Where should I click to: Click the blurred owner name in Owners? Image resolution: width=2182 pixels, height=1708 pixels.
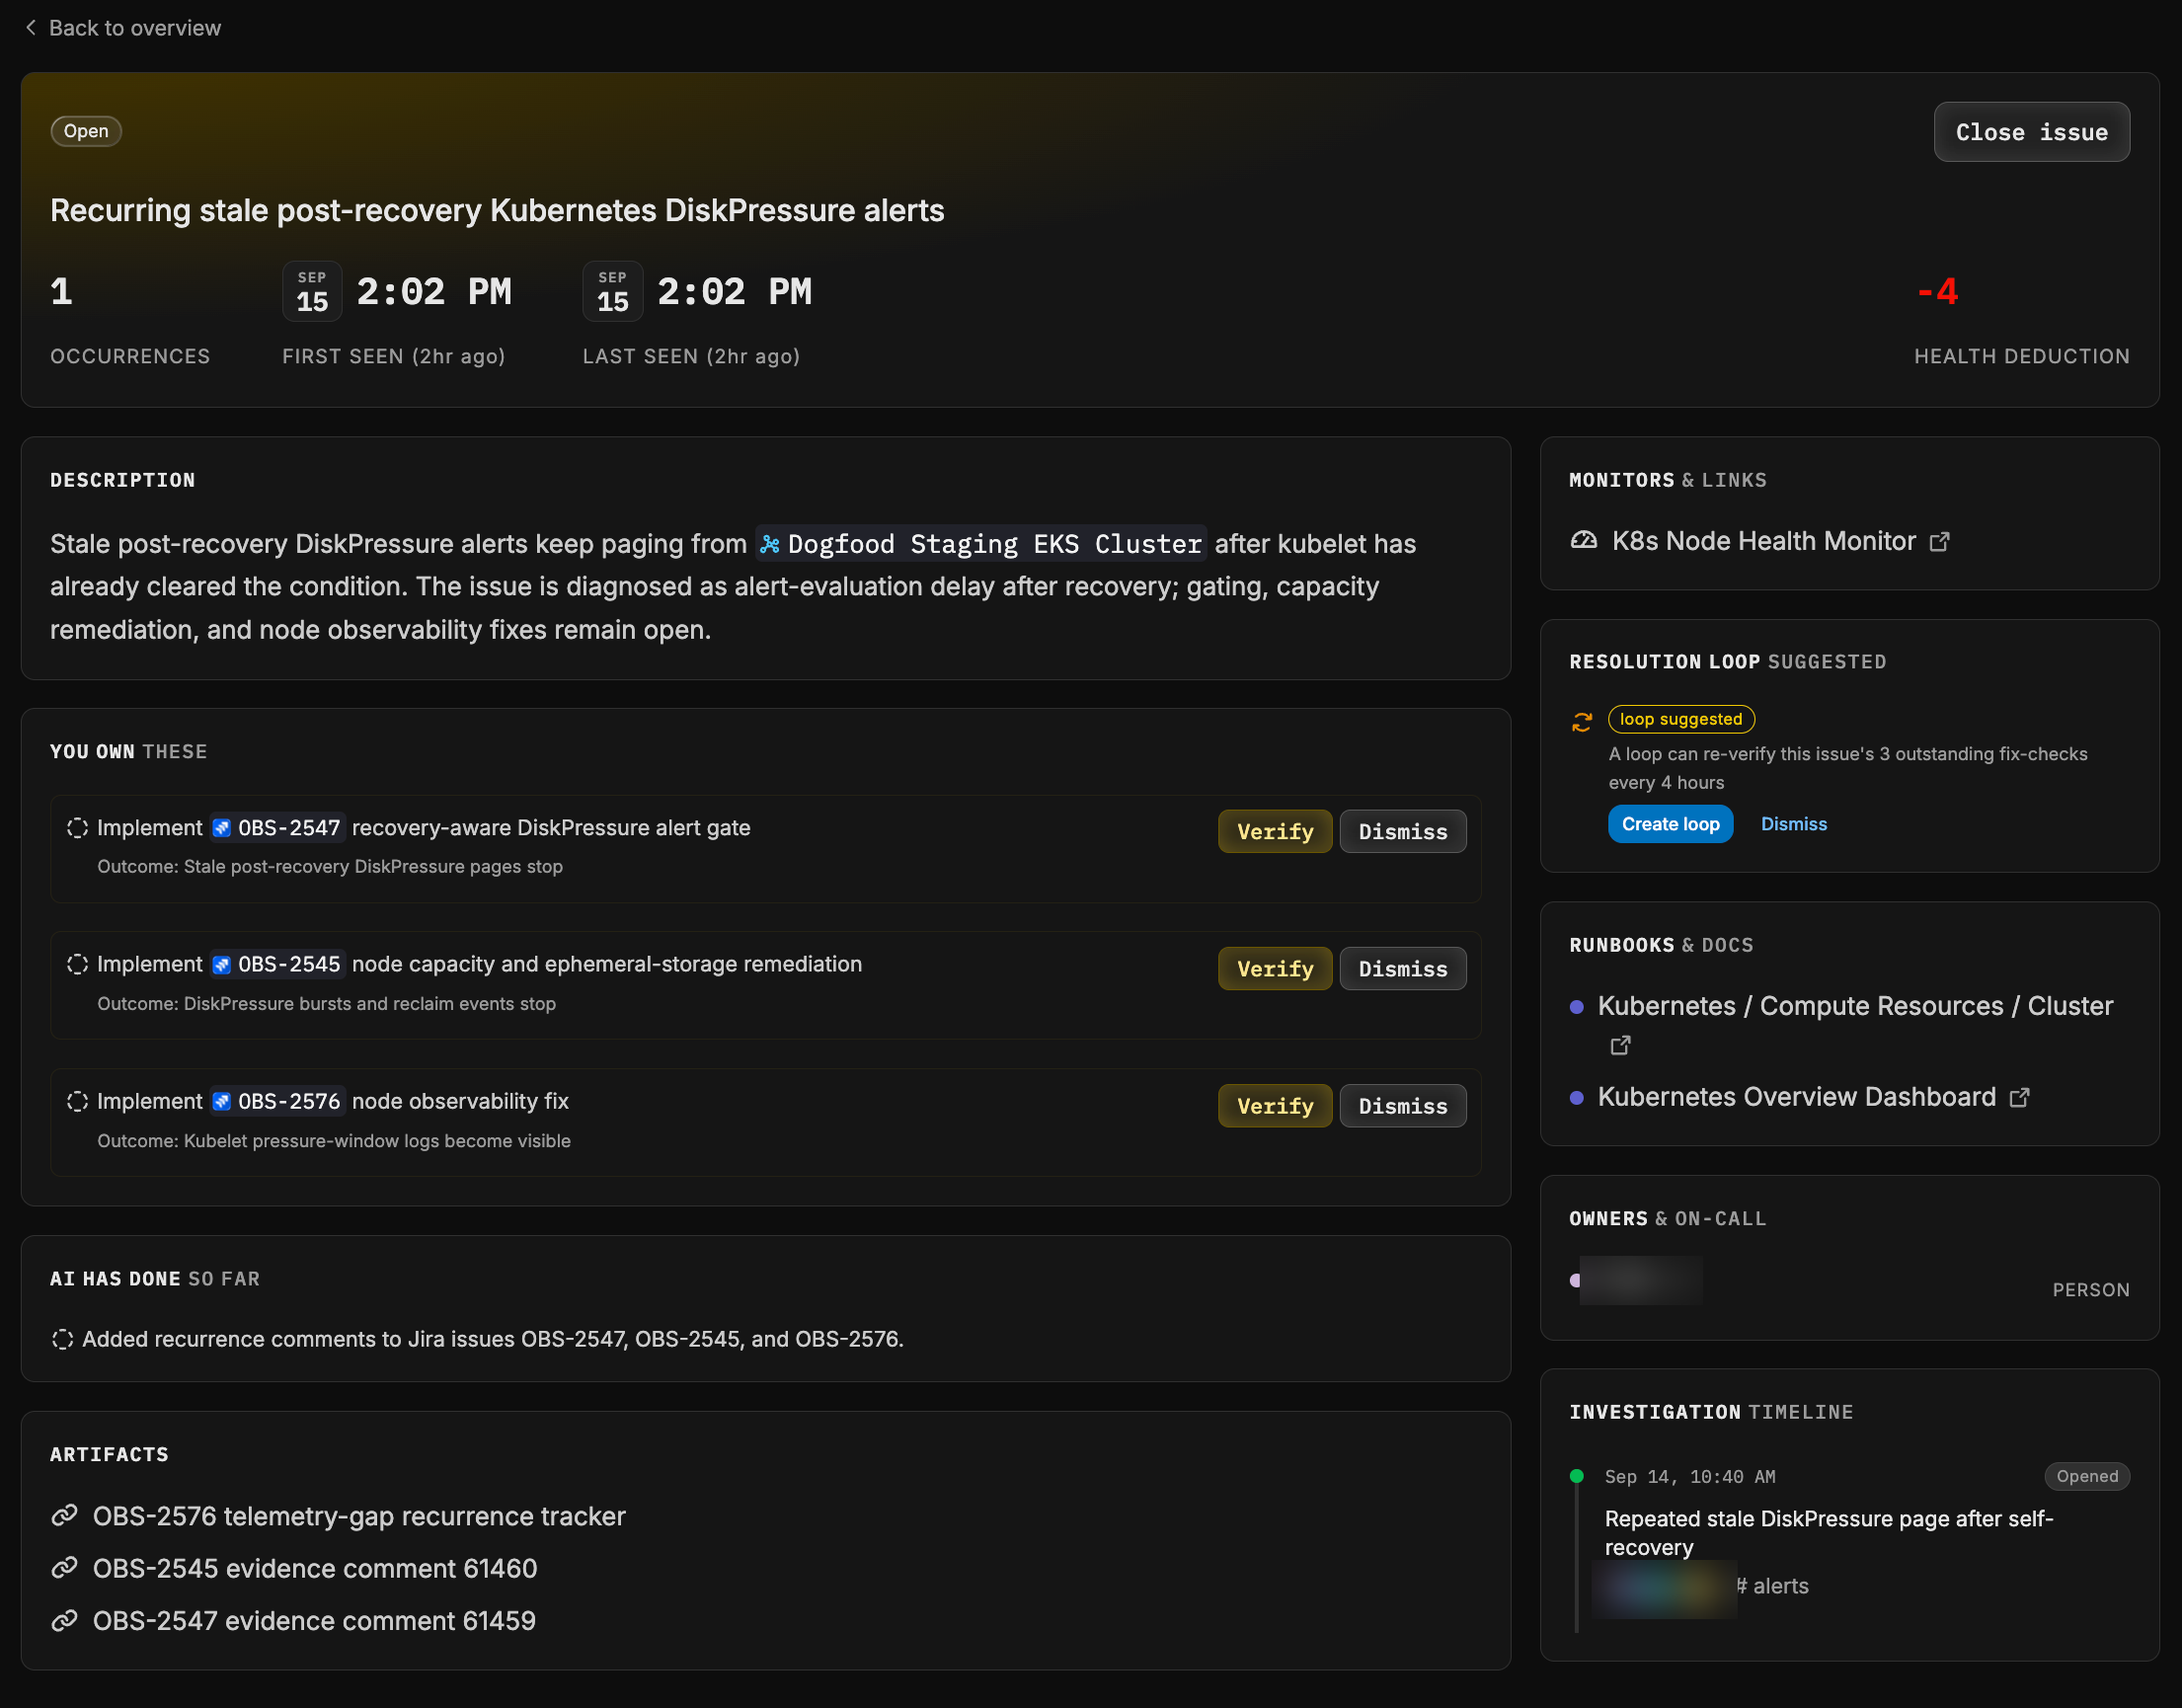(1640, 1280)
